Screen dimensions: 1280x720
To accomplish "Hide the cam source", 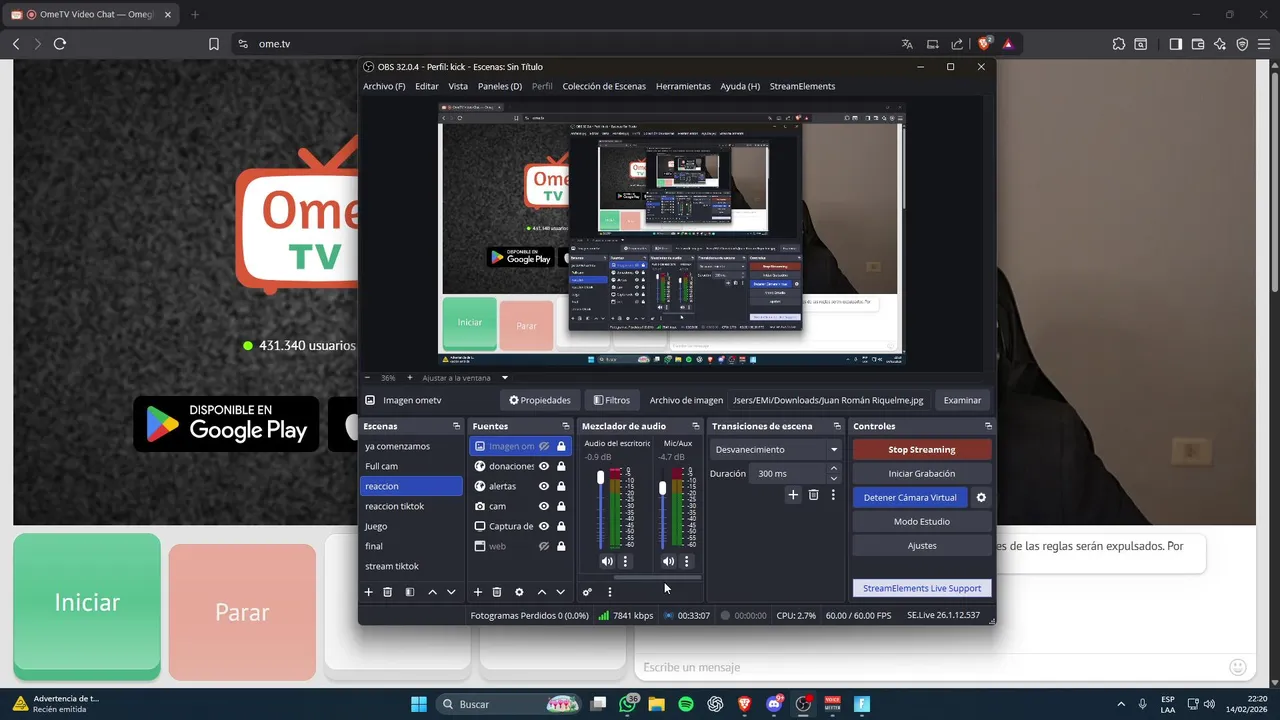I will 544,506.
